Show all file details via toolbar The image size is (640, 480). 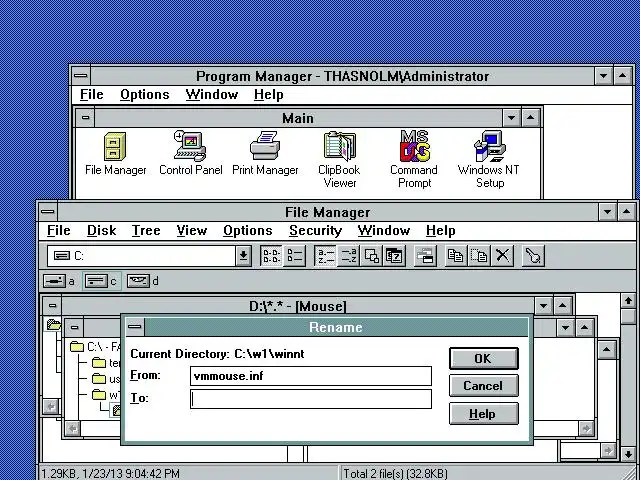pos(294,256)
